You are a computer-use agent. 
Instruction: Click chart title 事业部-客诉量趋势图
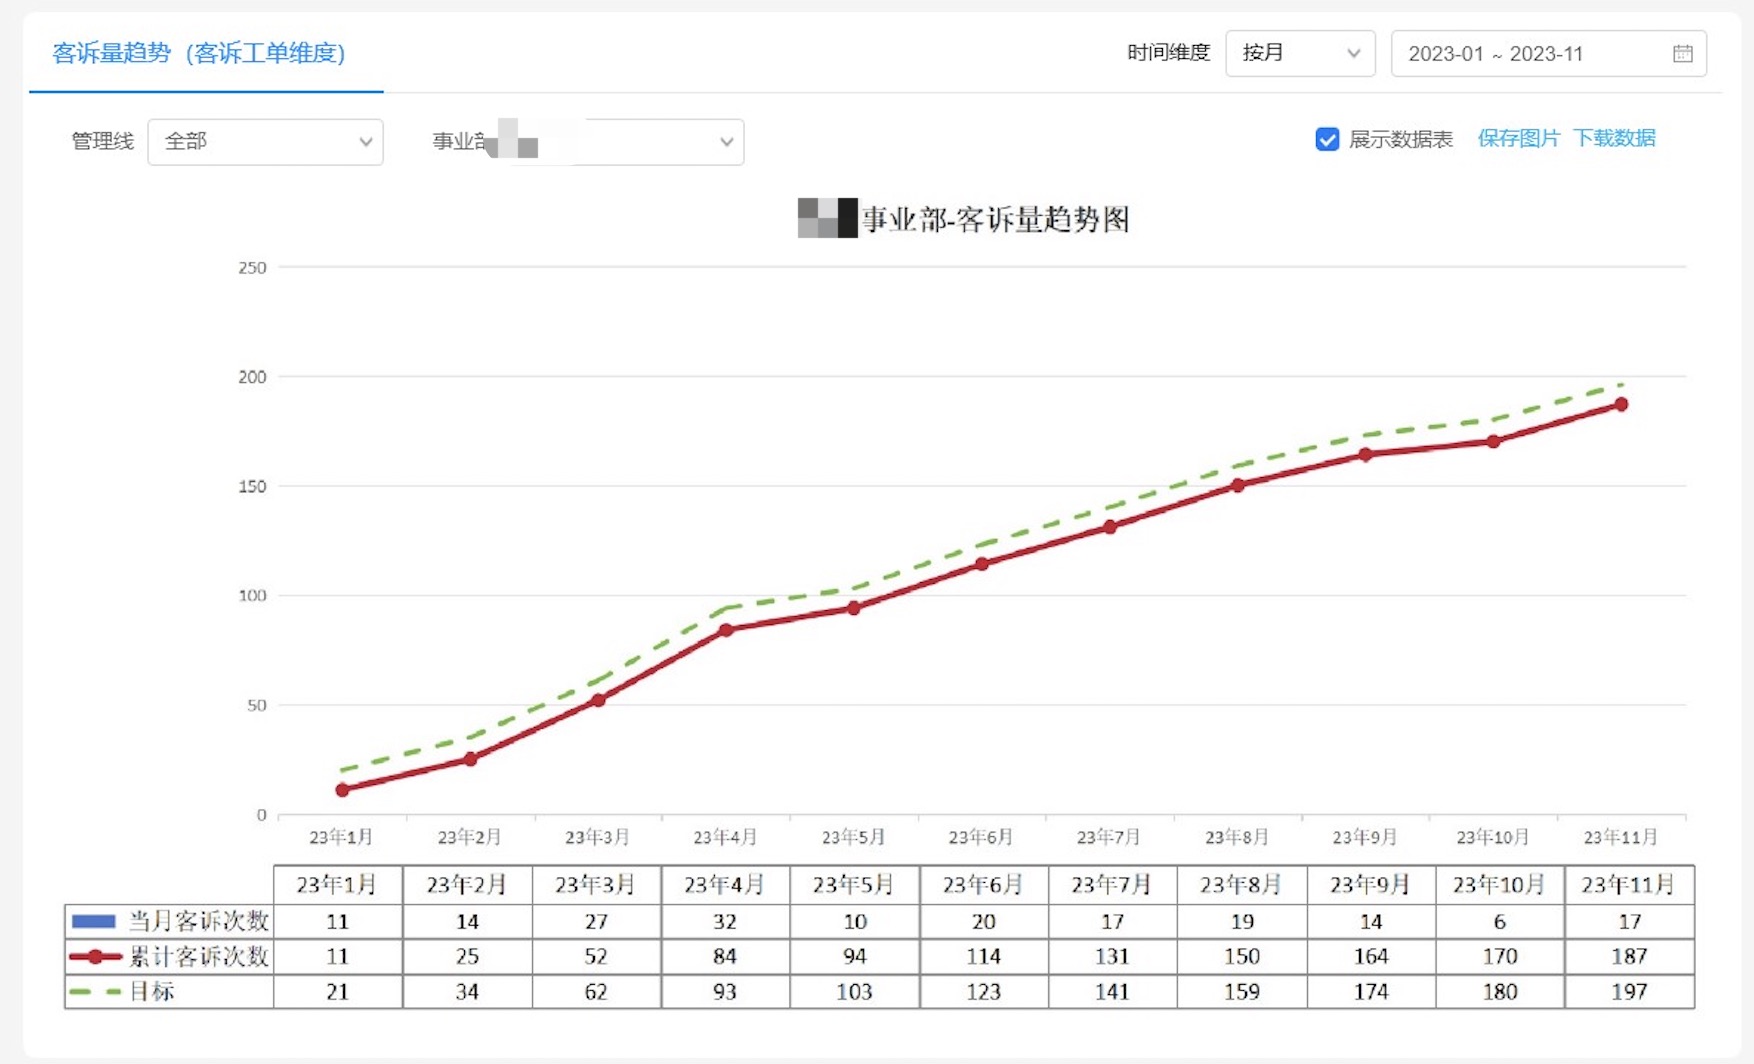[x=995, y=219]
